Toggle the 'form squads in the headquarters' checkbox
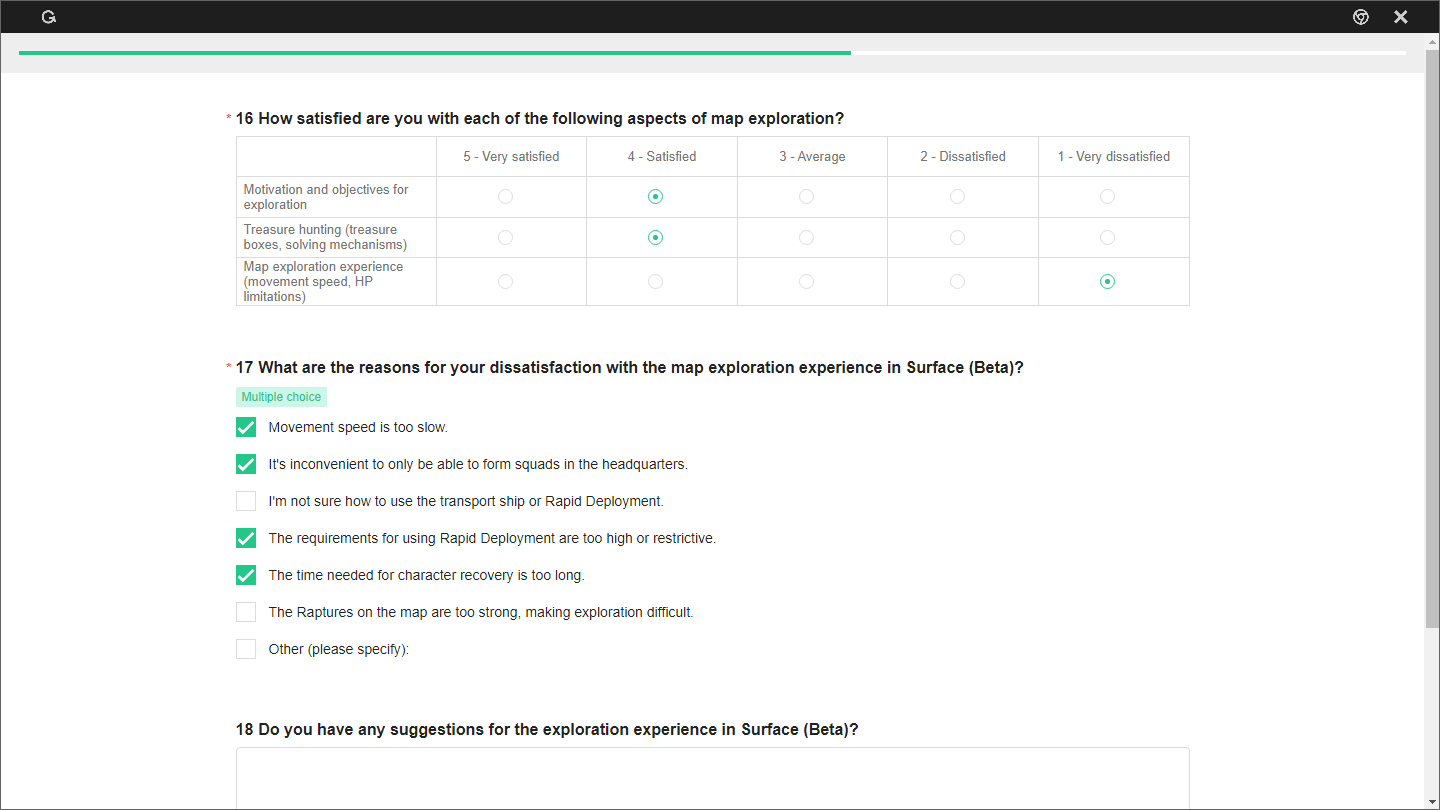This screenshot has height=810, width=1440. (x=246, y=464)
